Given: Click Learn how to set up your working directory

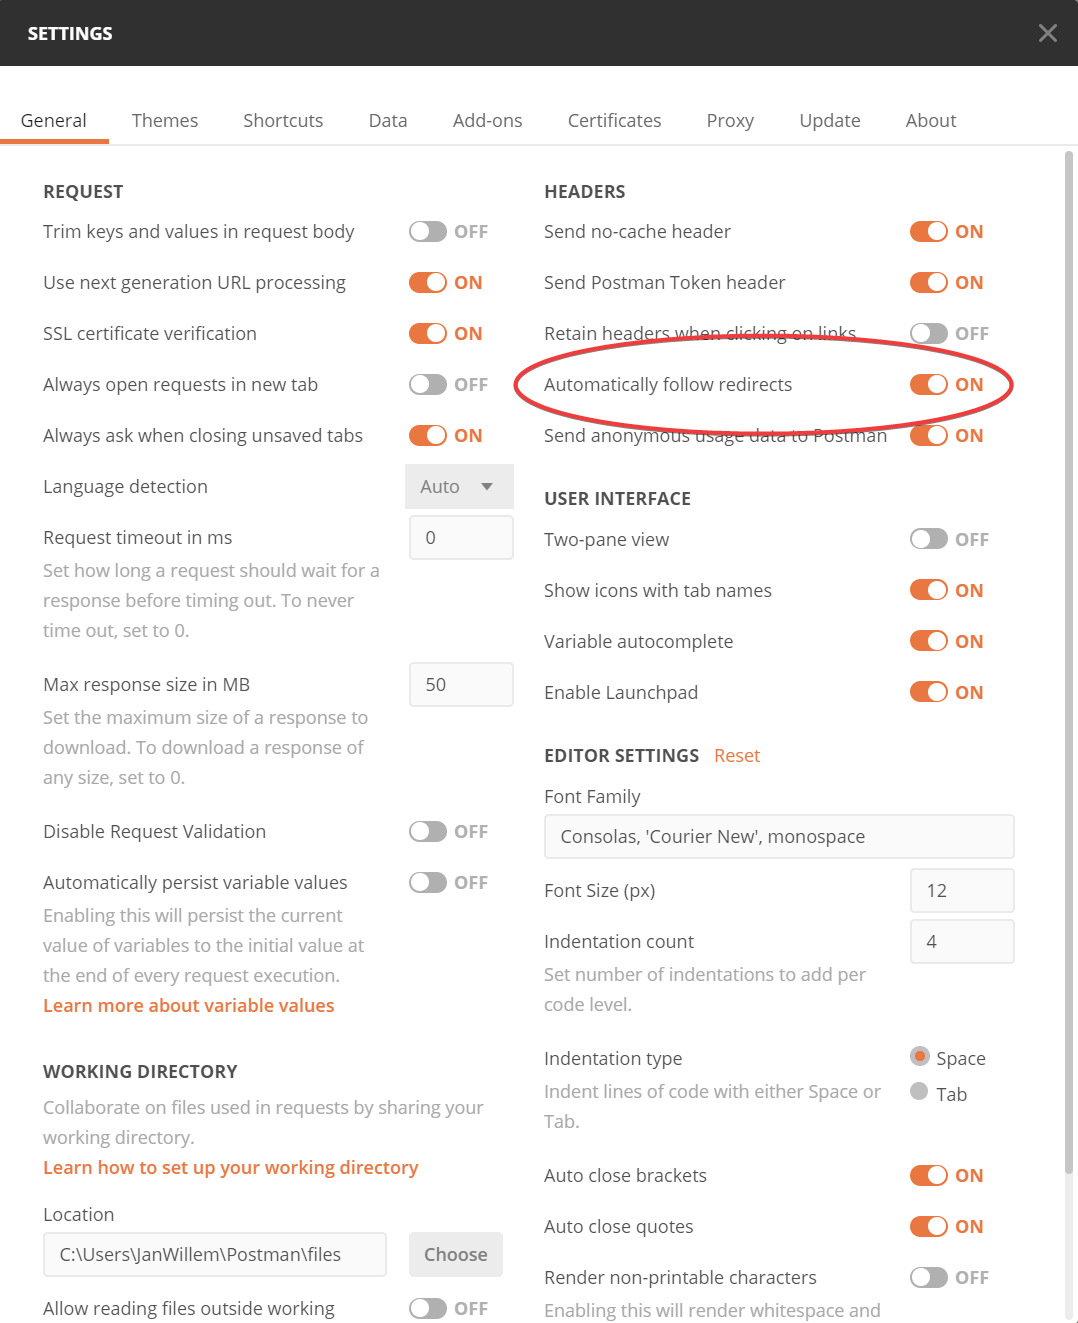Looking at the screenshot, I should tap(230, 1167).
